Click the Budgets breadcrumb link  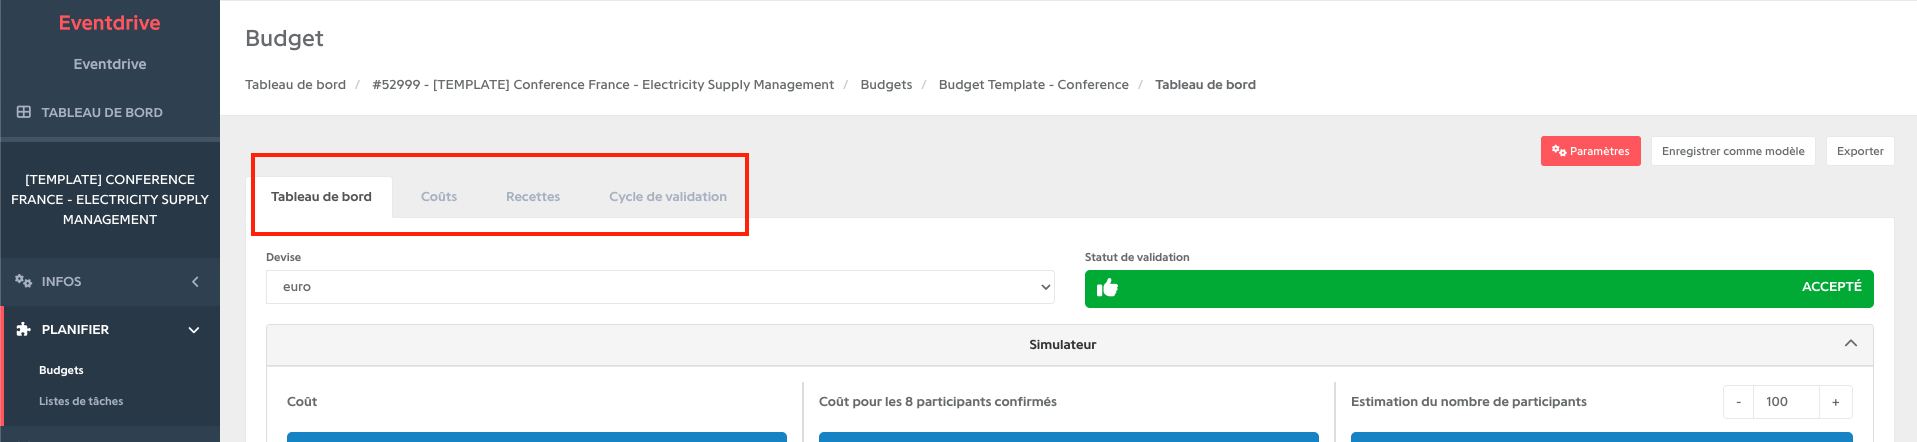pos(886,85)
